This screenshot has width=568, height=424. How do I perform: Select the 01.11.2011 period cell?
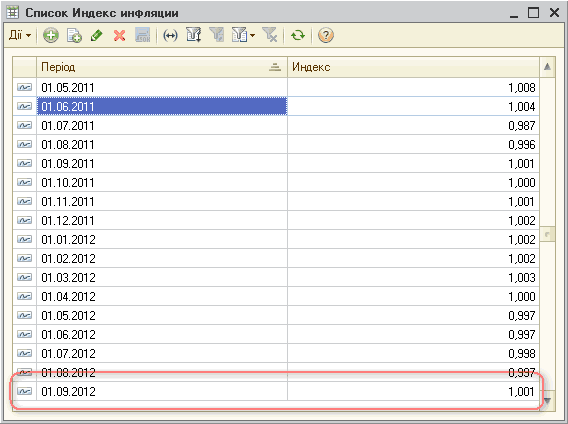click(162, 201)
